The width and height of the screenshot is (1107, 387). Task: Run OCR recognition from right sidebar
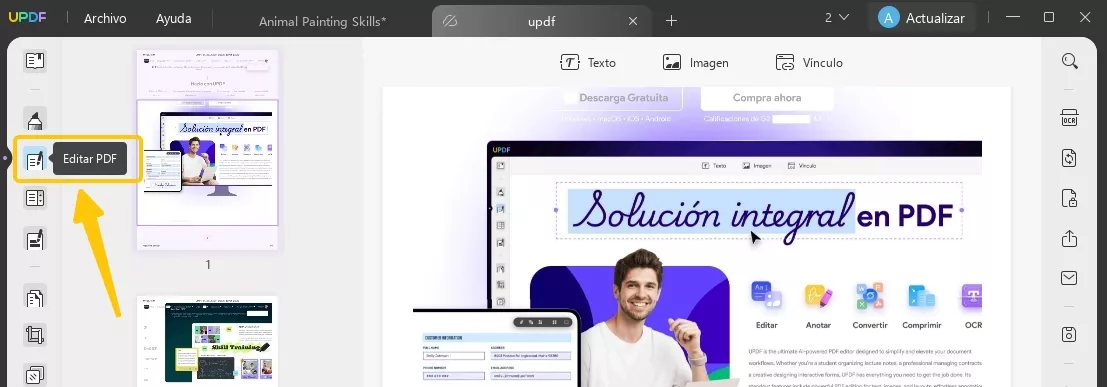pyautogui.click(x=1070, y=118)
